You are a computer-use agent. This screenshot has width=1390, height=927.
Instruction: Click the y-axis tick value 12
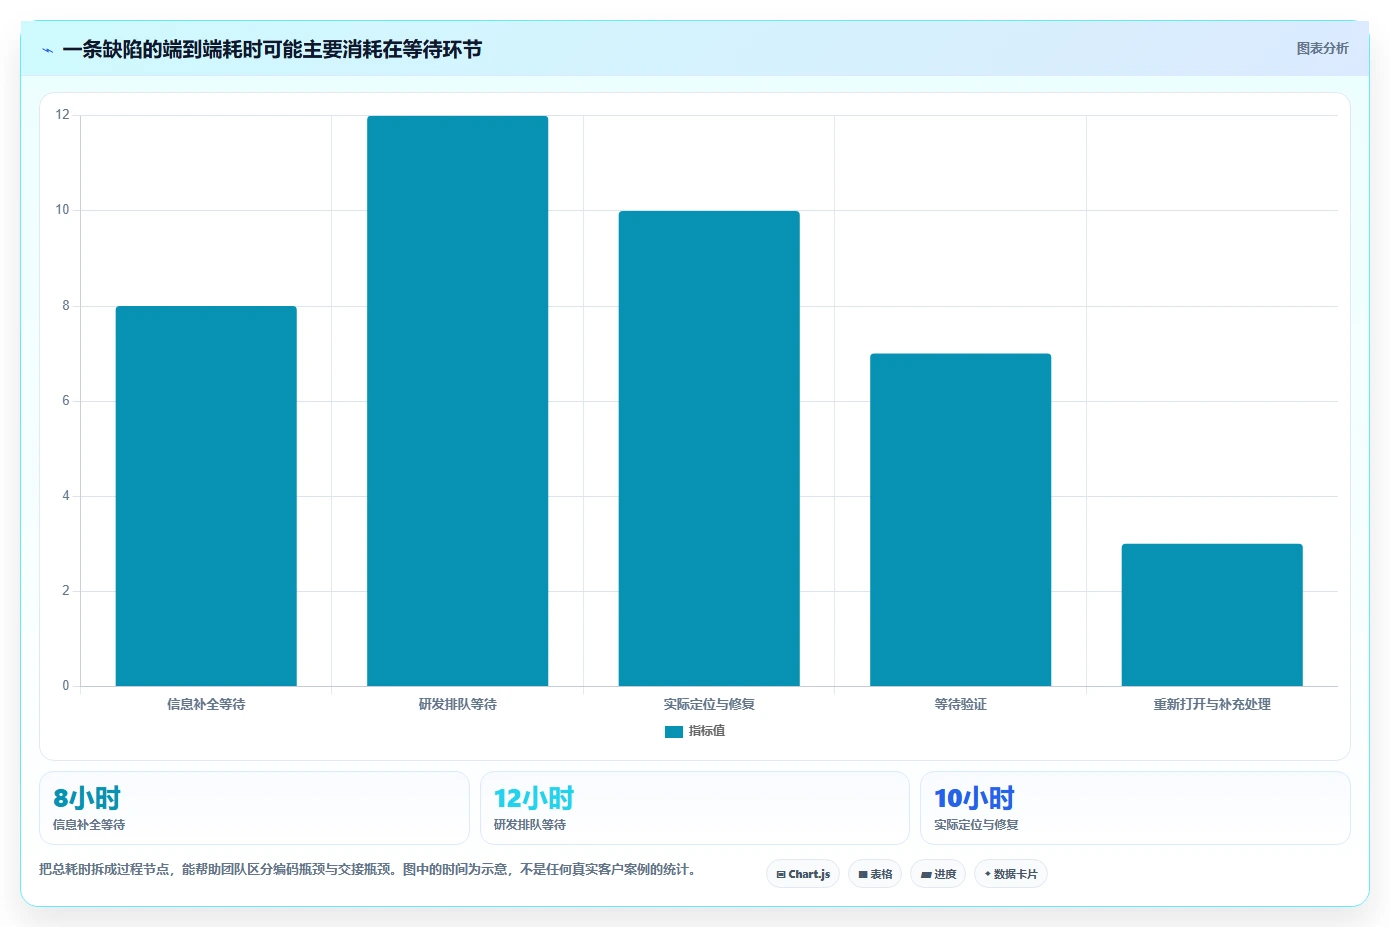(x=63, y=115)
